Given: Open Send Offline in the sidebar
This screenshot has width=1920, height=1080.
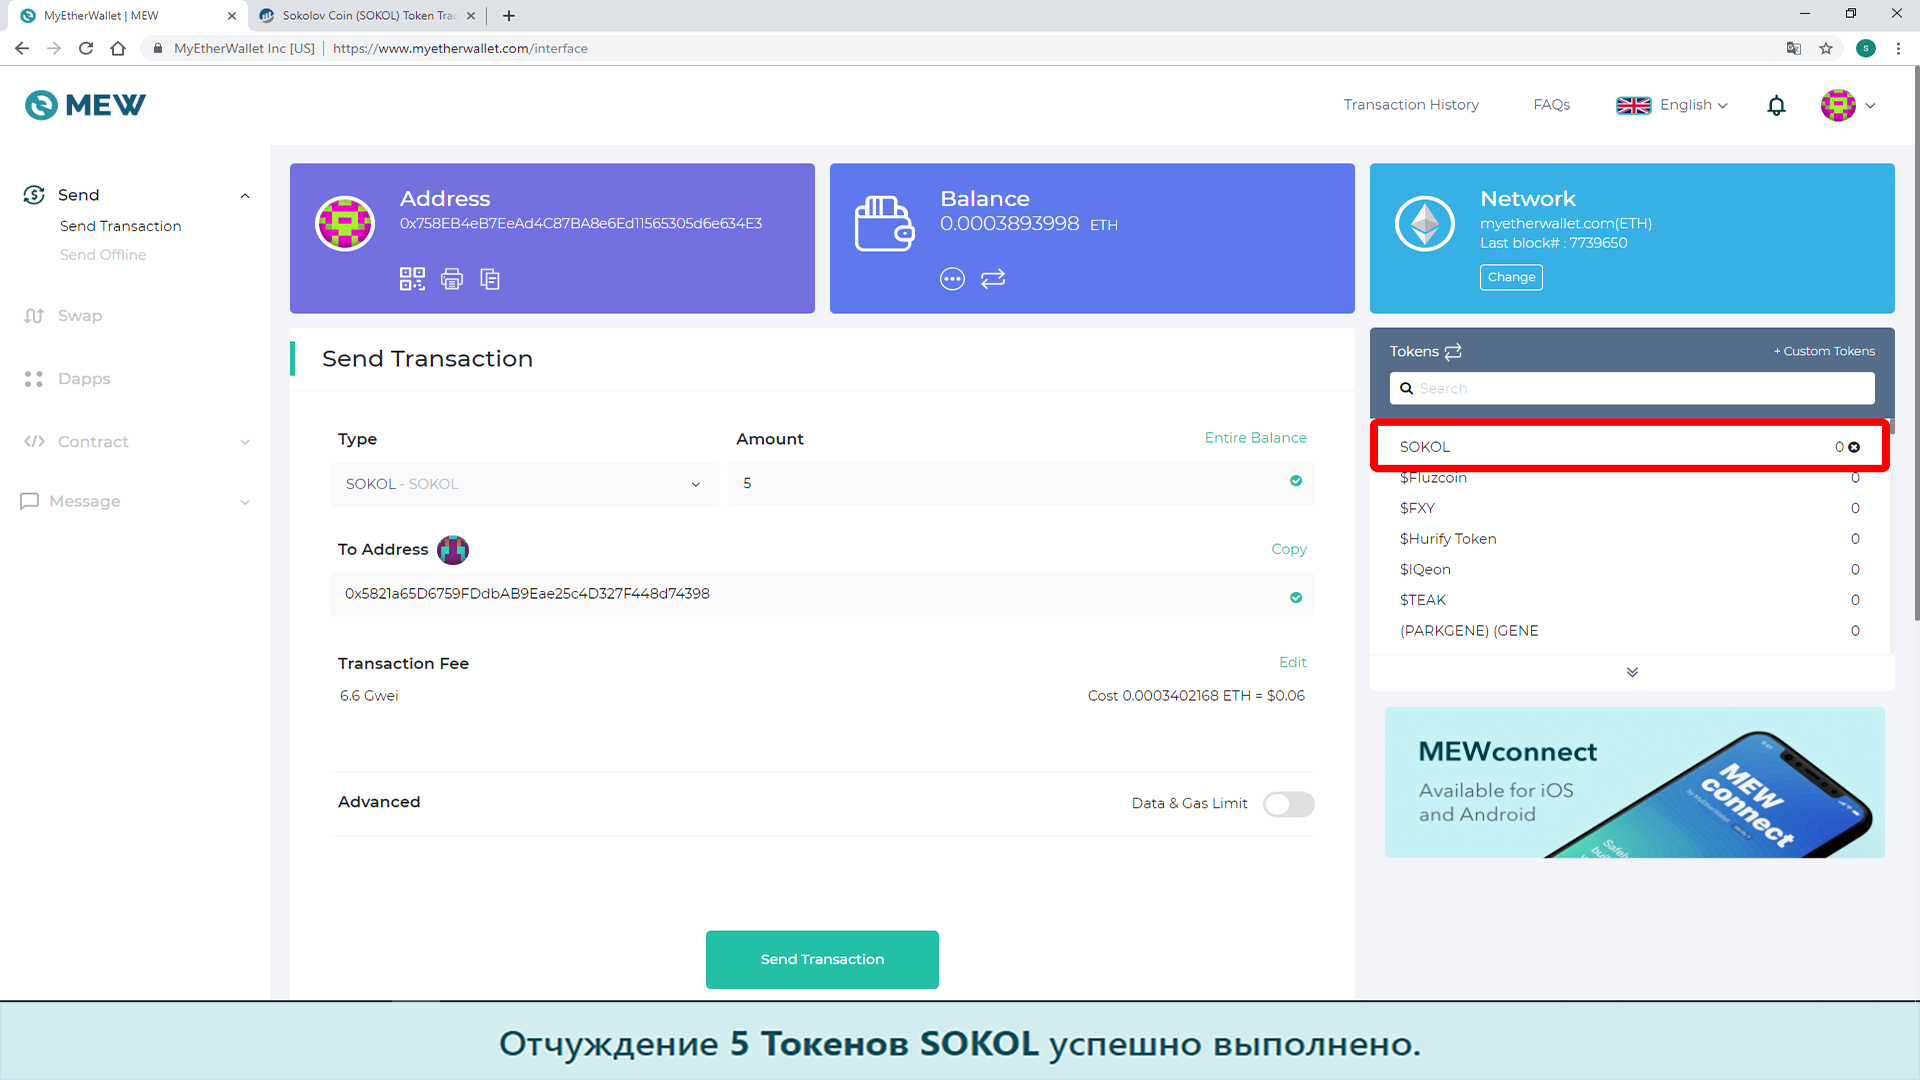Looking at the screenshot, I should (103, 255).
